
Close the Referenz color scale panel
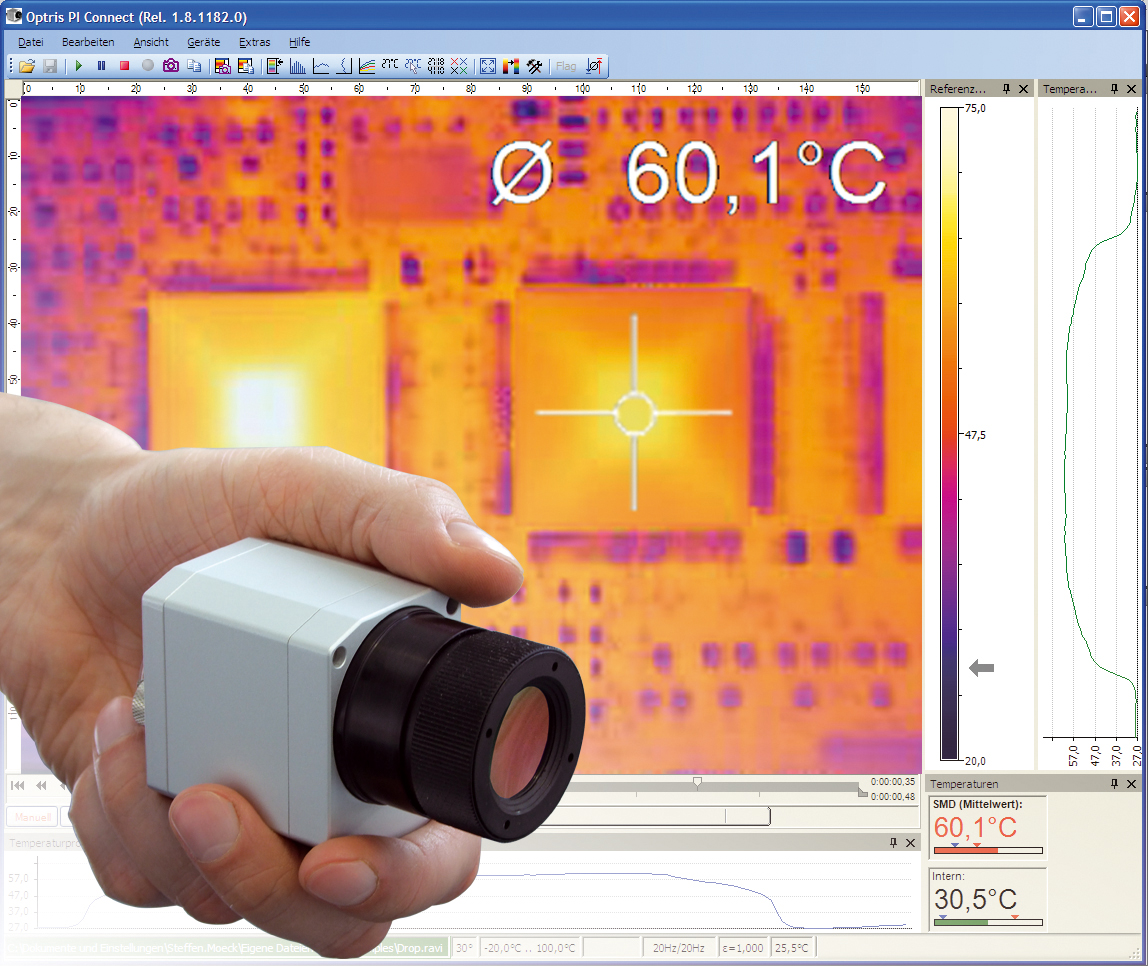pyautogui.click(x=1023, y=89)
